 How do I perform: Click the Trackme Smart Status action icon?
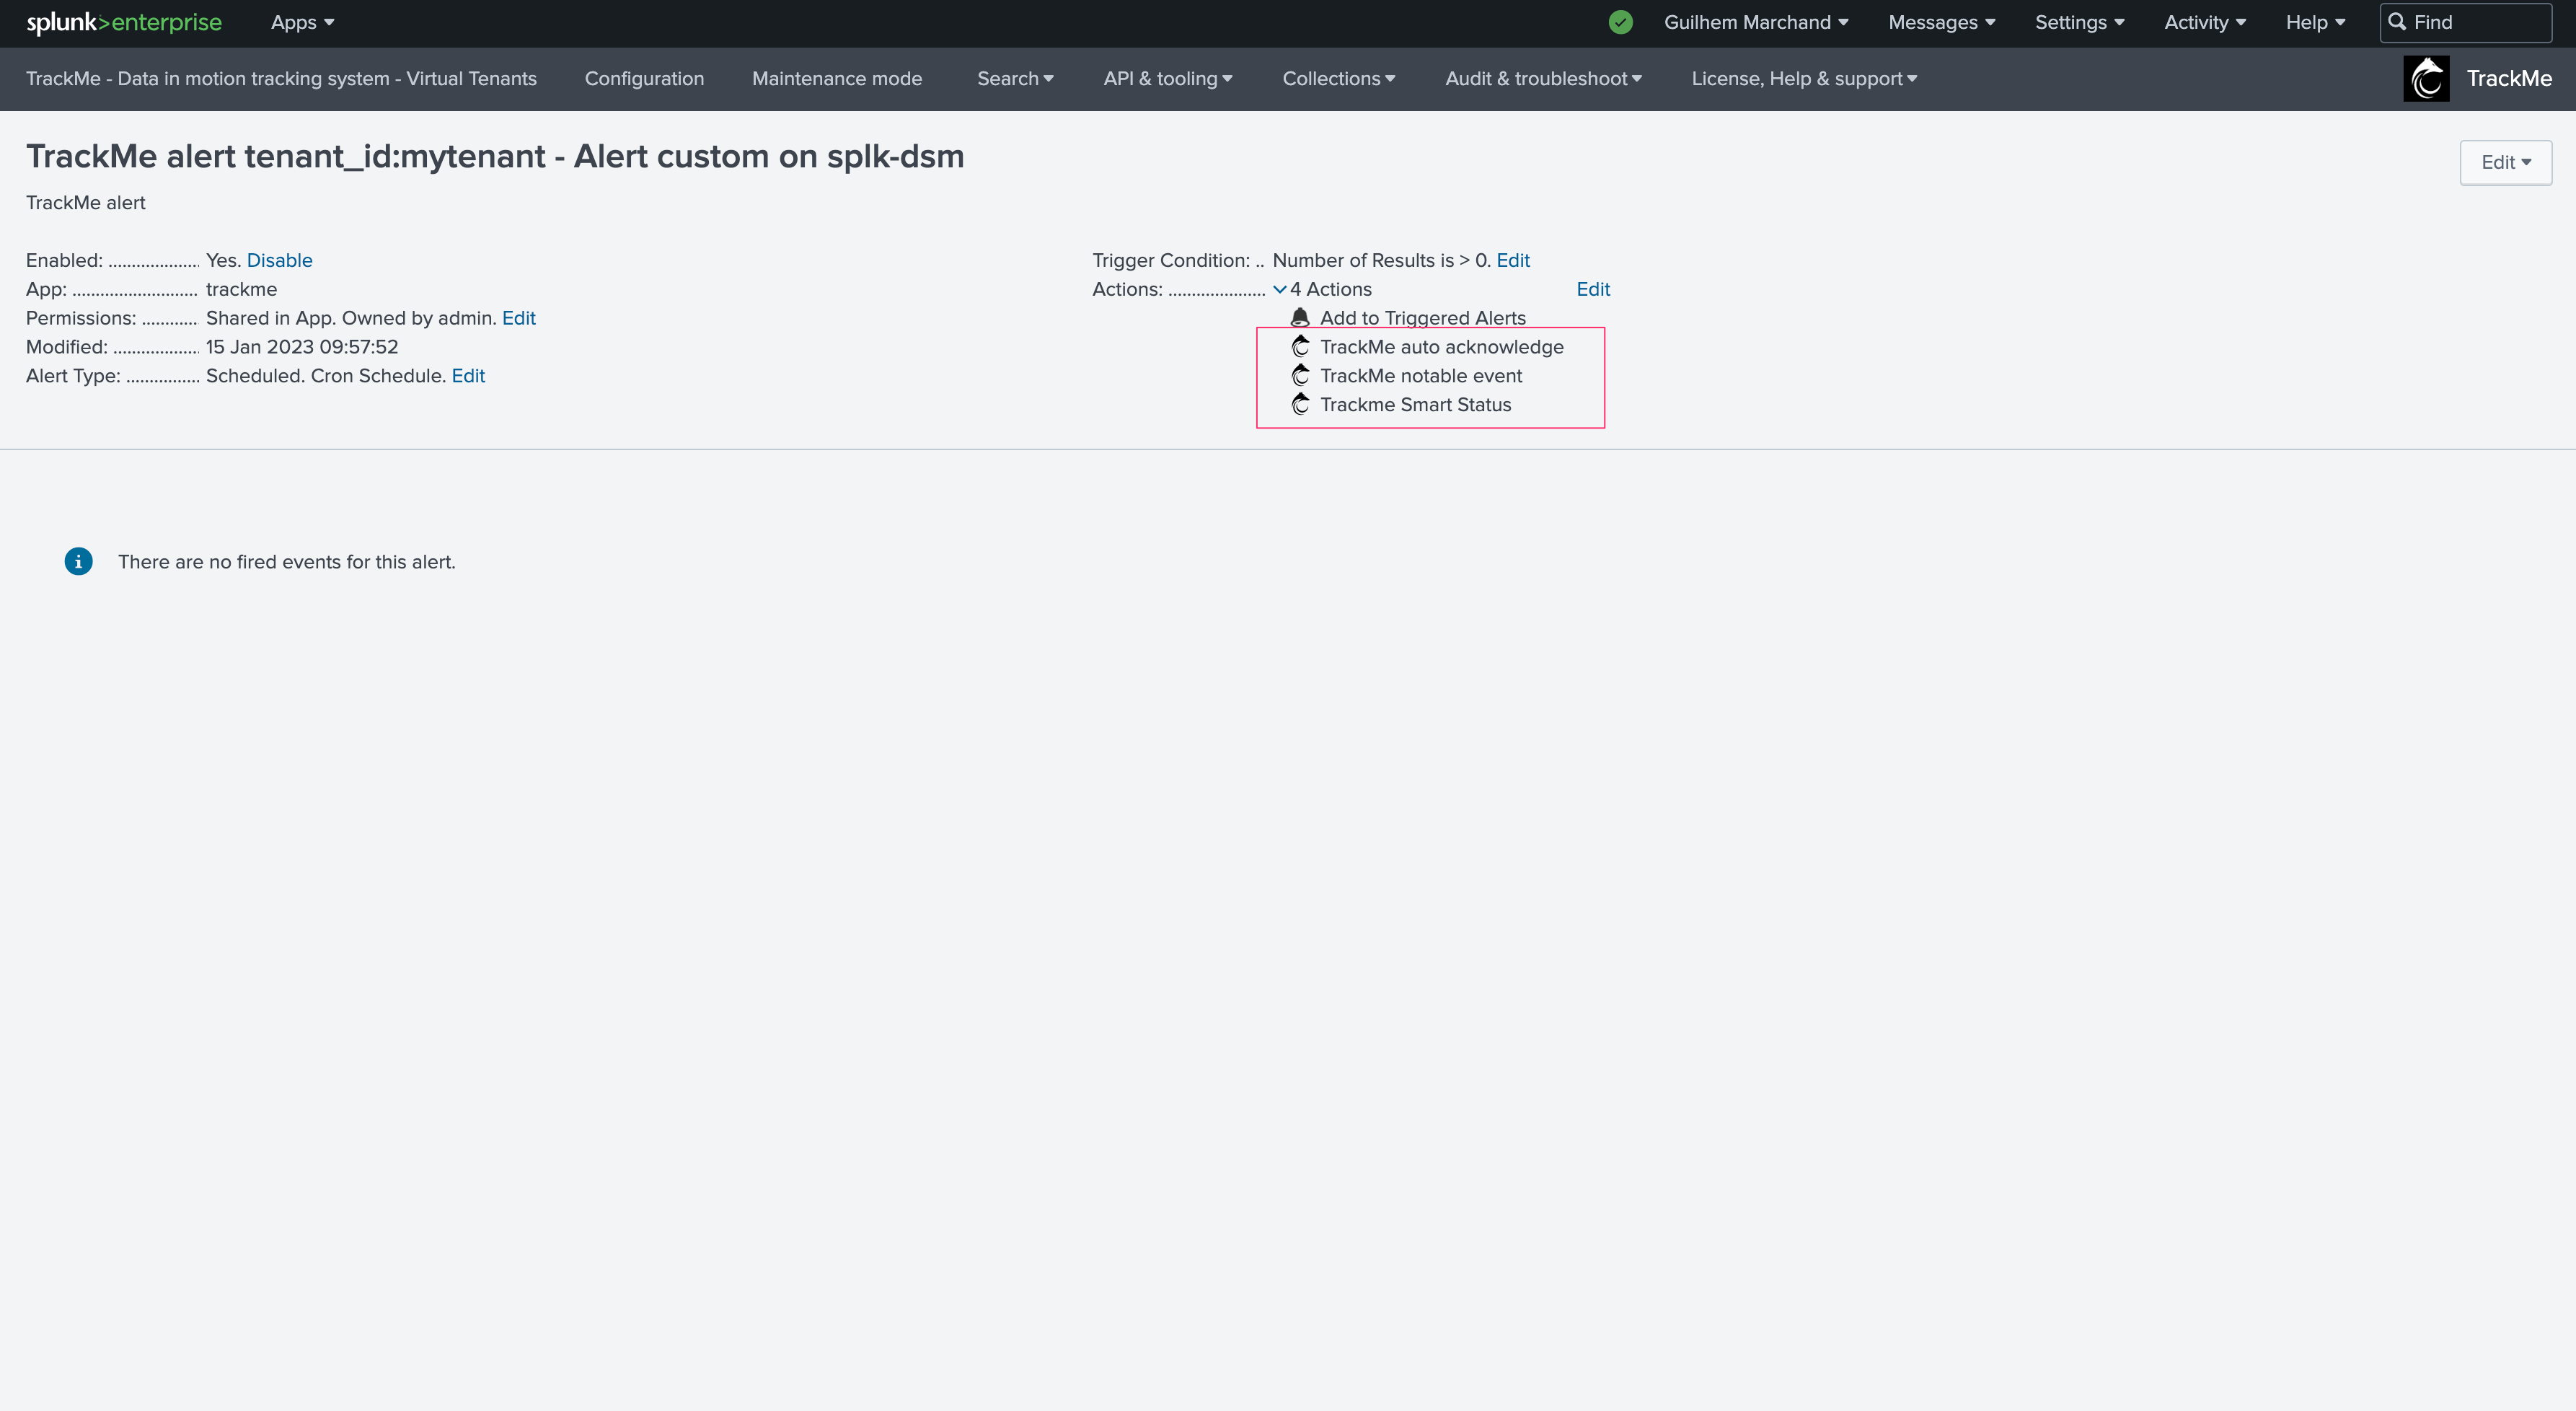point(1300,405)
